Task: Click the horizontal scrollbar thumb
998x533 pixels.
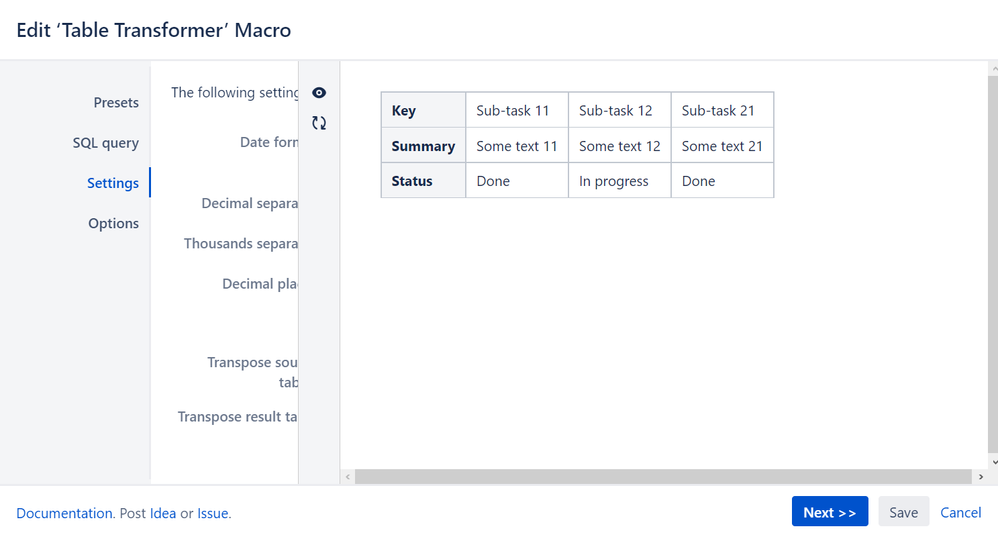Action: 662,477
